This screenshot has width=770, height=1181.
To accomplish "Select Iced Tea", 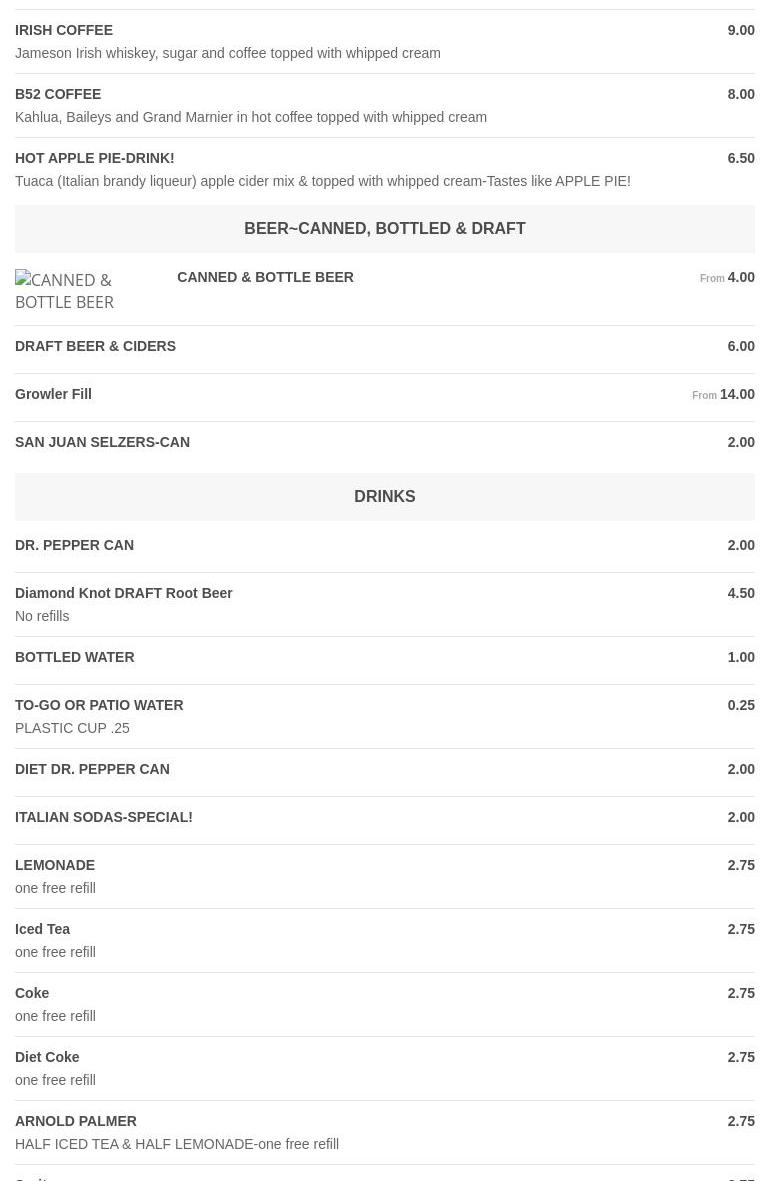I will pyautogui.click(x=42, y=929).
